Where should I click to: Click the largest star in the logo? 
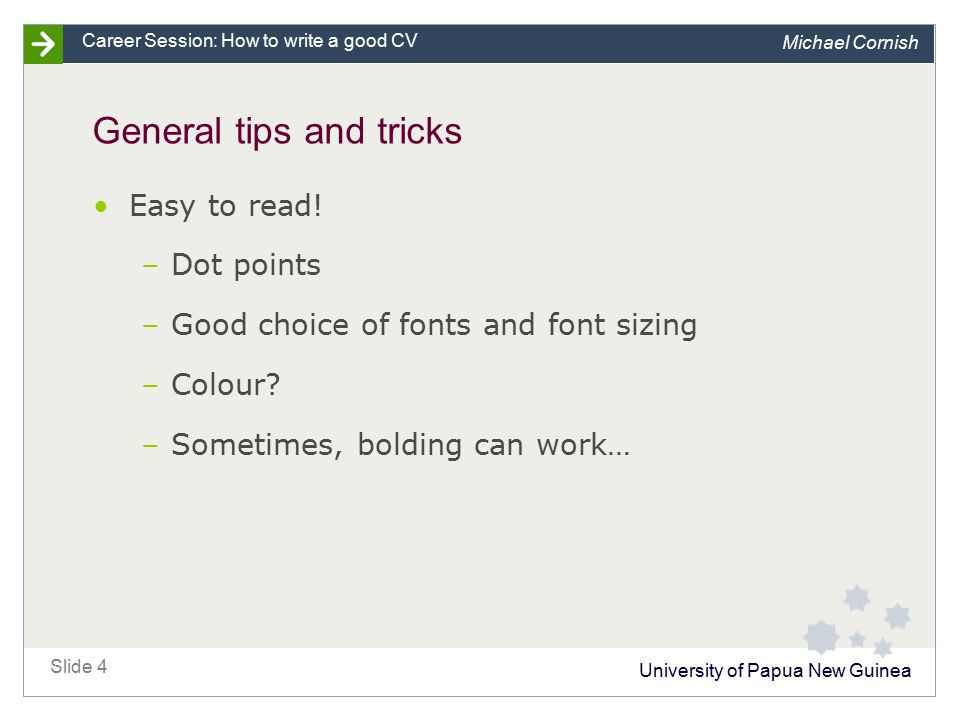(821, 637)
